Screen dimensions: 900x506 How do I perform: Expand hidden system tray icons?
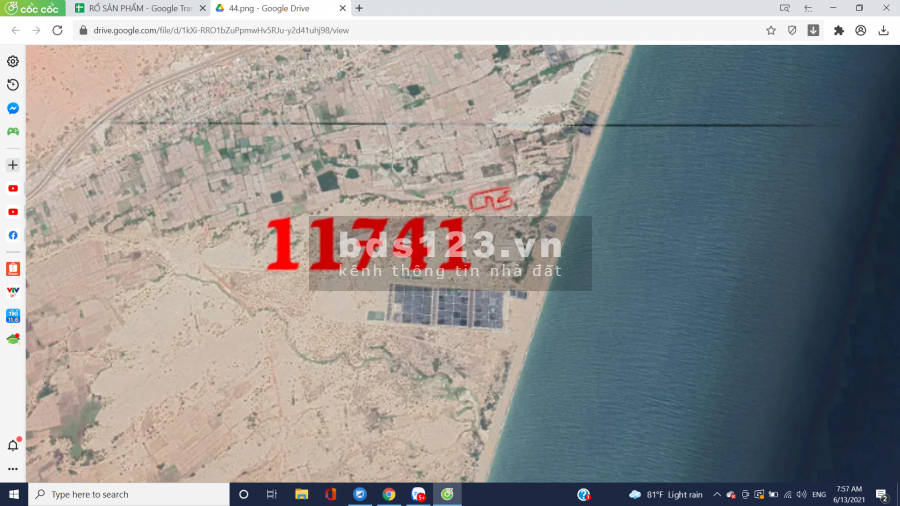pyautogui.click(x=717, y=494)
